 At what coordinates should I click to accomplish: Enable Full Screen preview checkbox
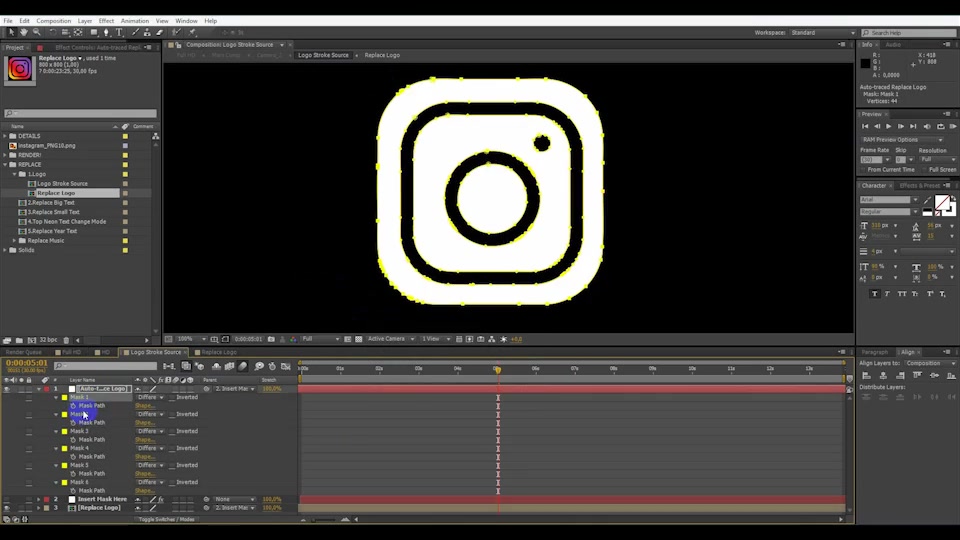(x=924, y=170)
